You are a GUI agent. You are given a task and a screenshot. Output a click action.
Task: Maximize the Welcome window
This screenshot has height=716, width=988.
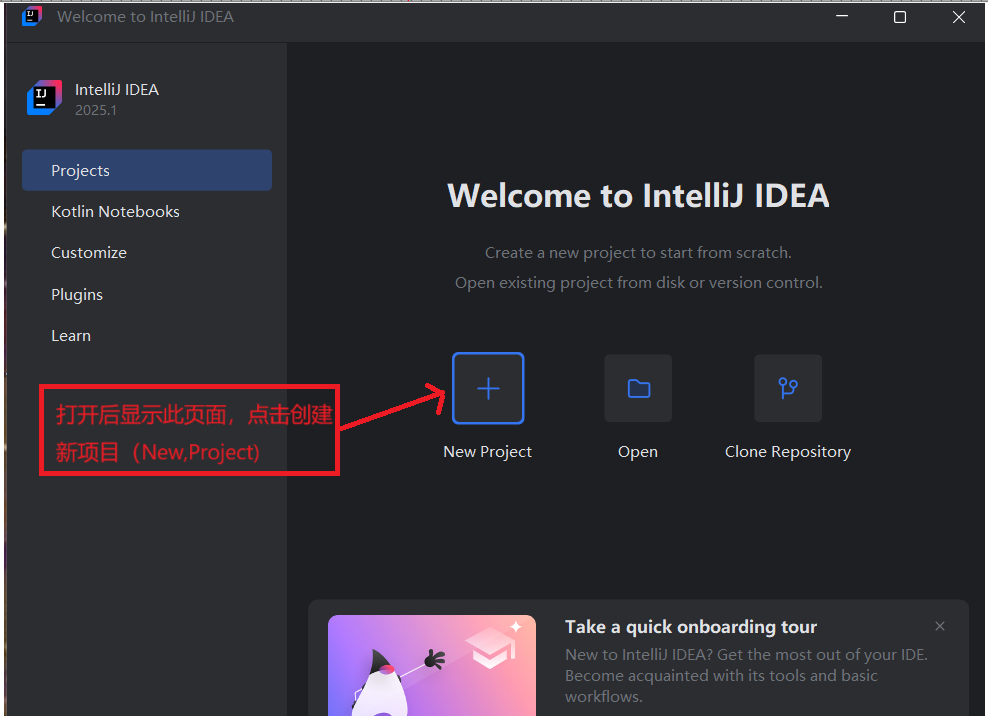click(x=900, y=17)
